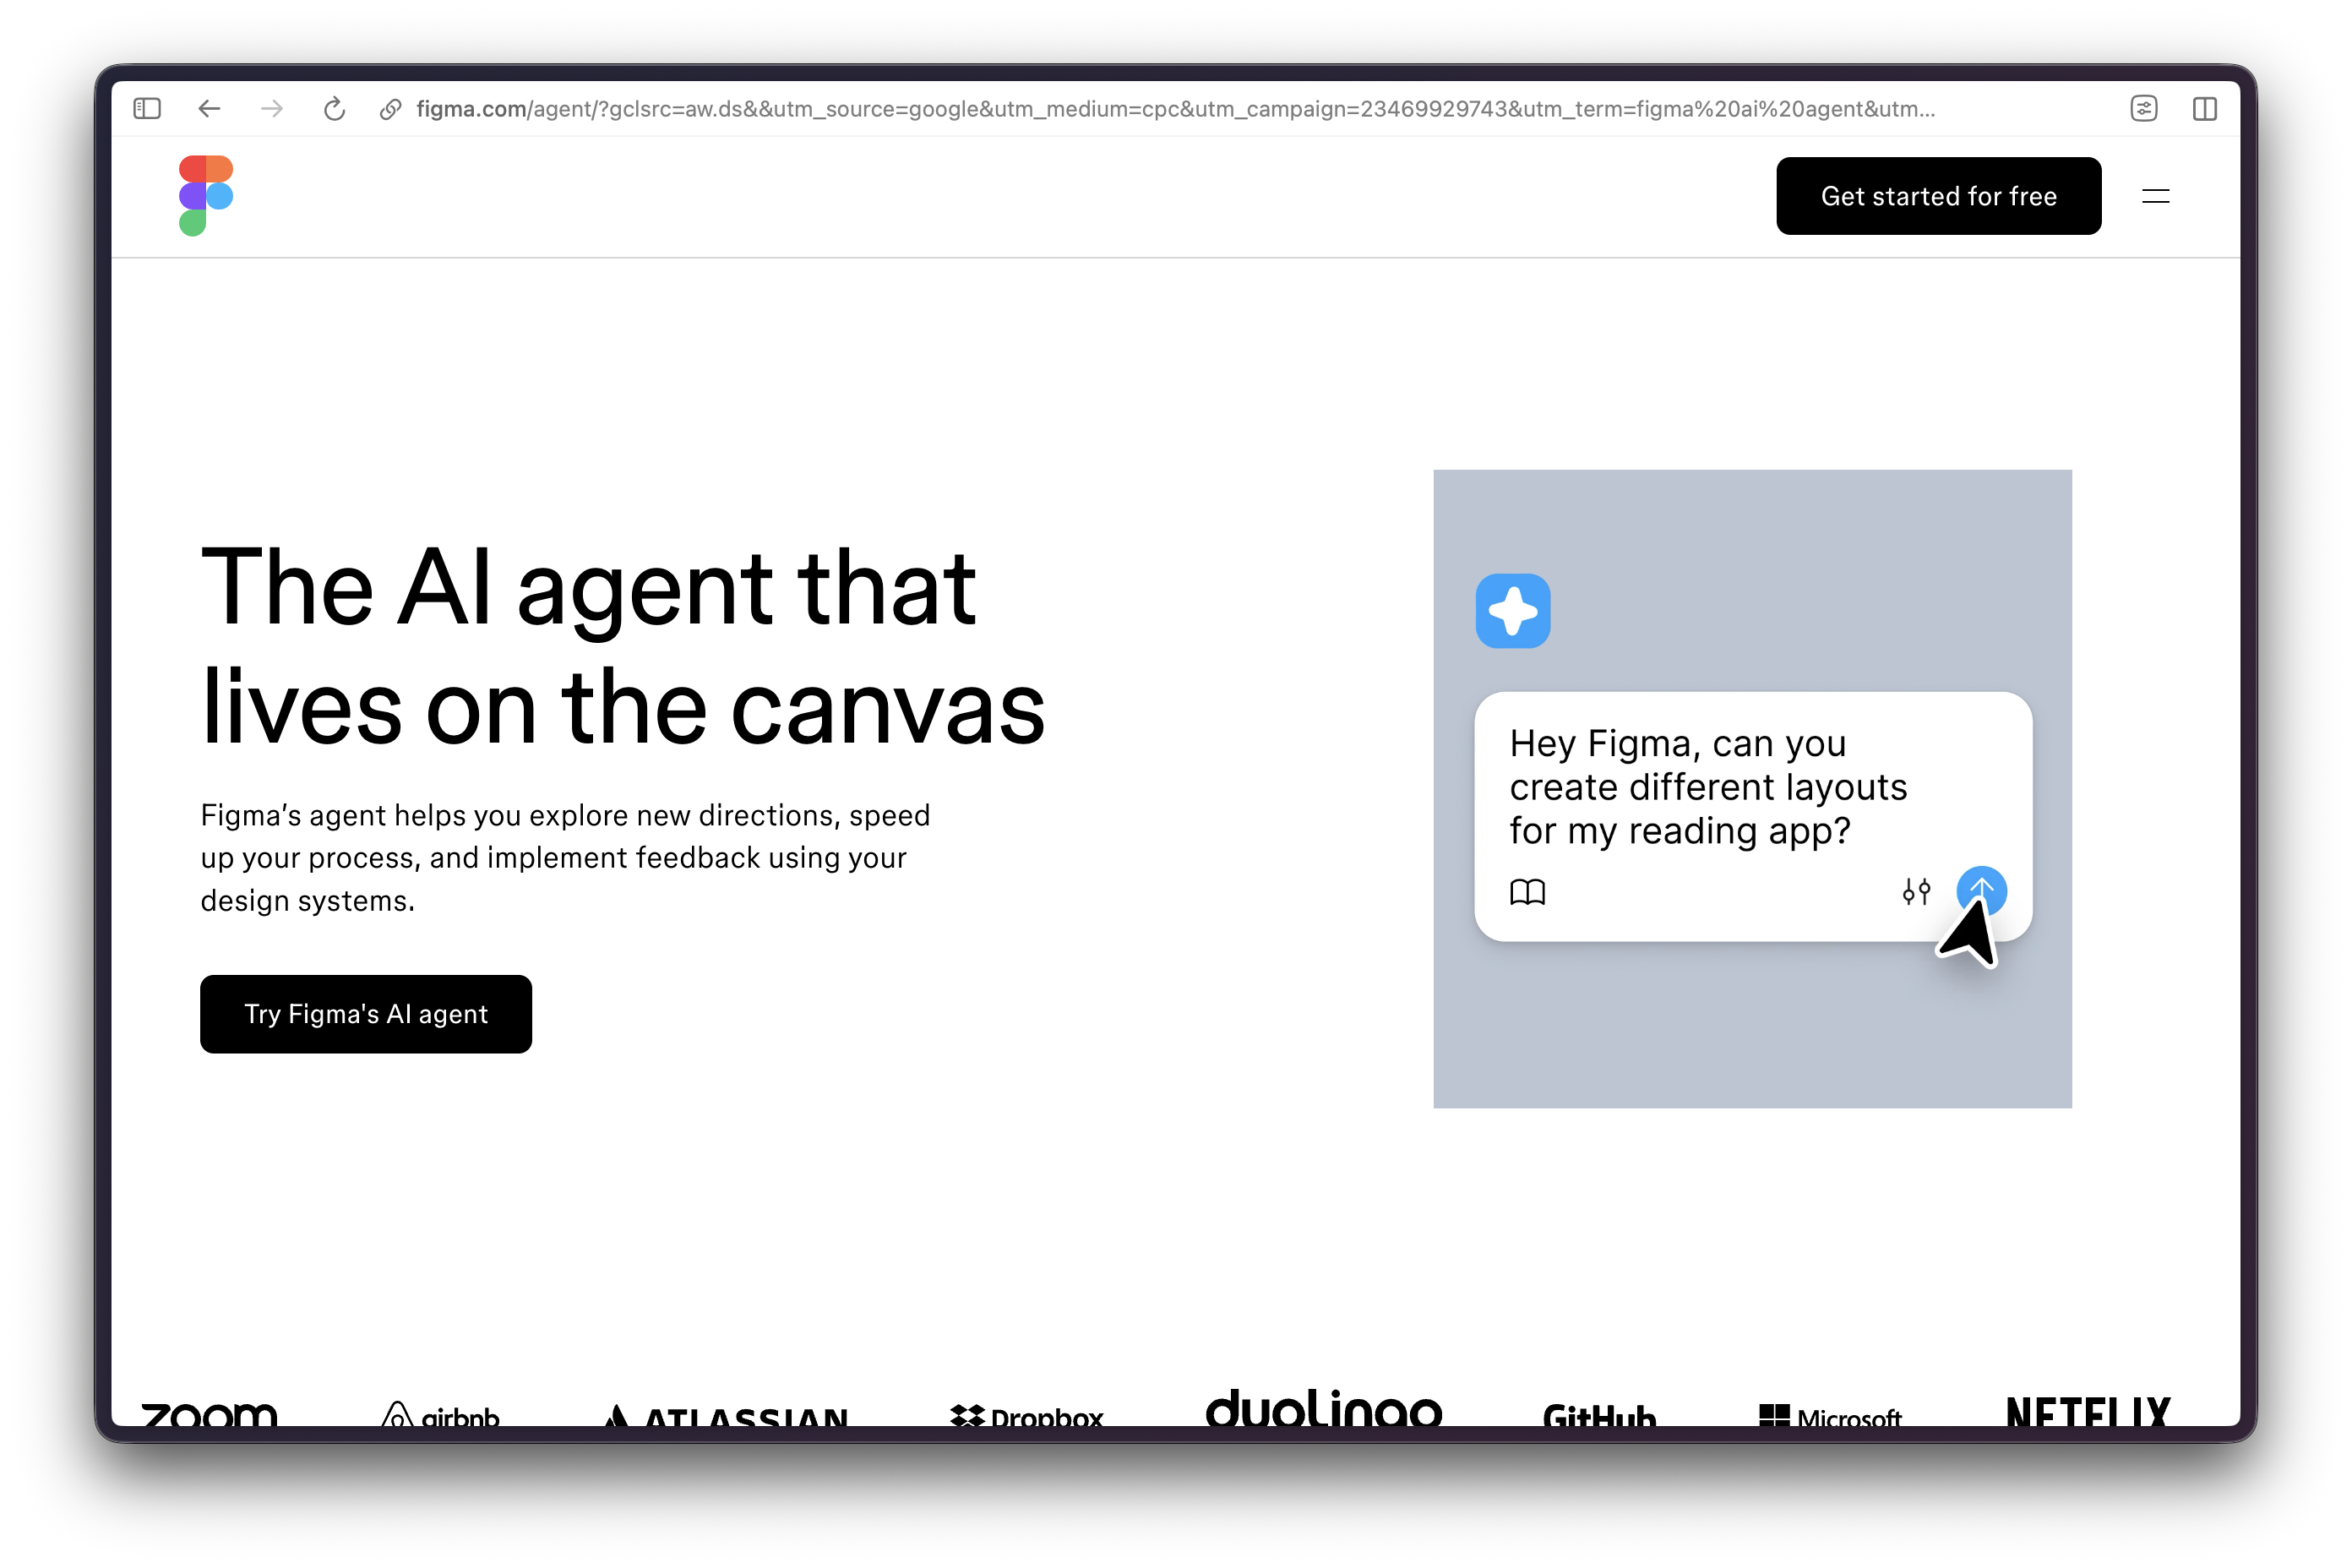
Task: Click the blue sparkle AI agent icon
Action: (x=1513, y=611)
